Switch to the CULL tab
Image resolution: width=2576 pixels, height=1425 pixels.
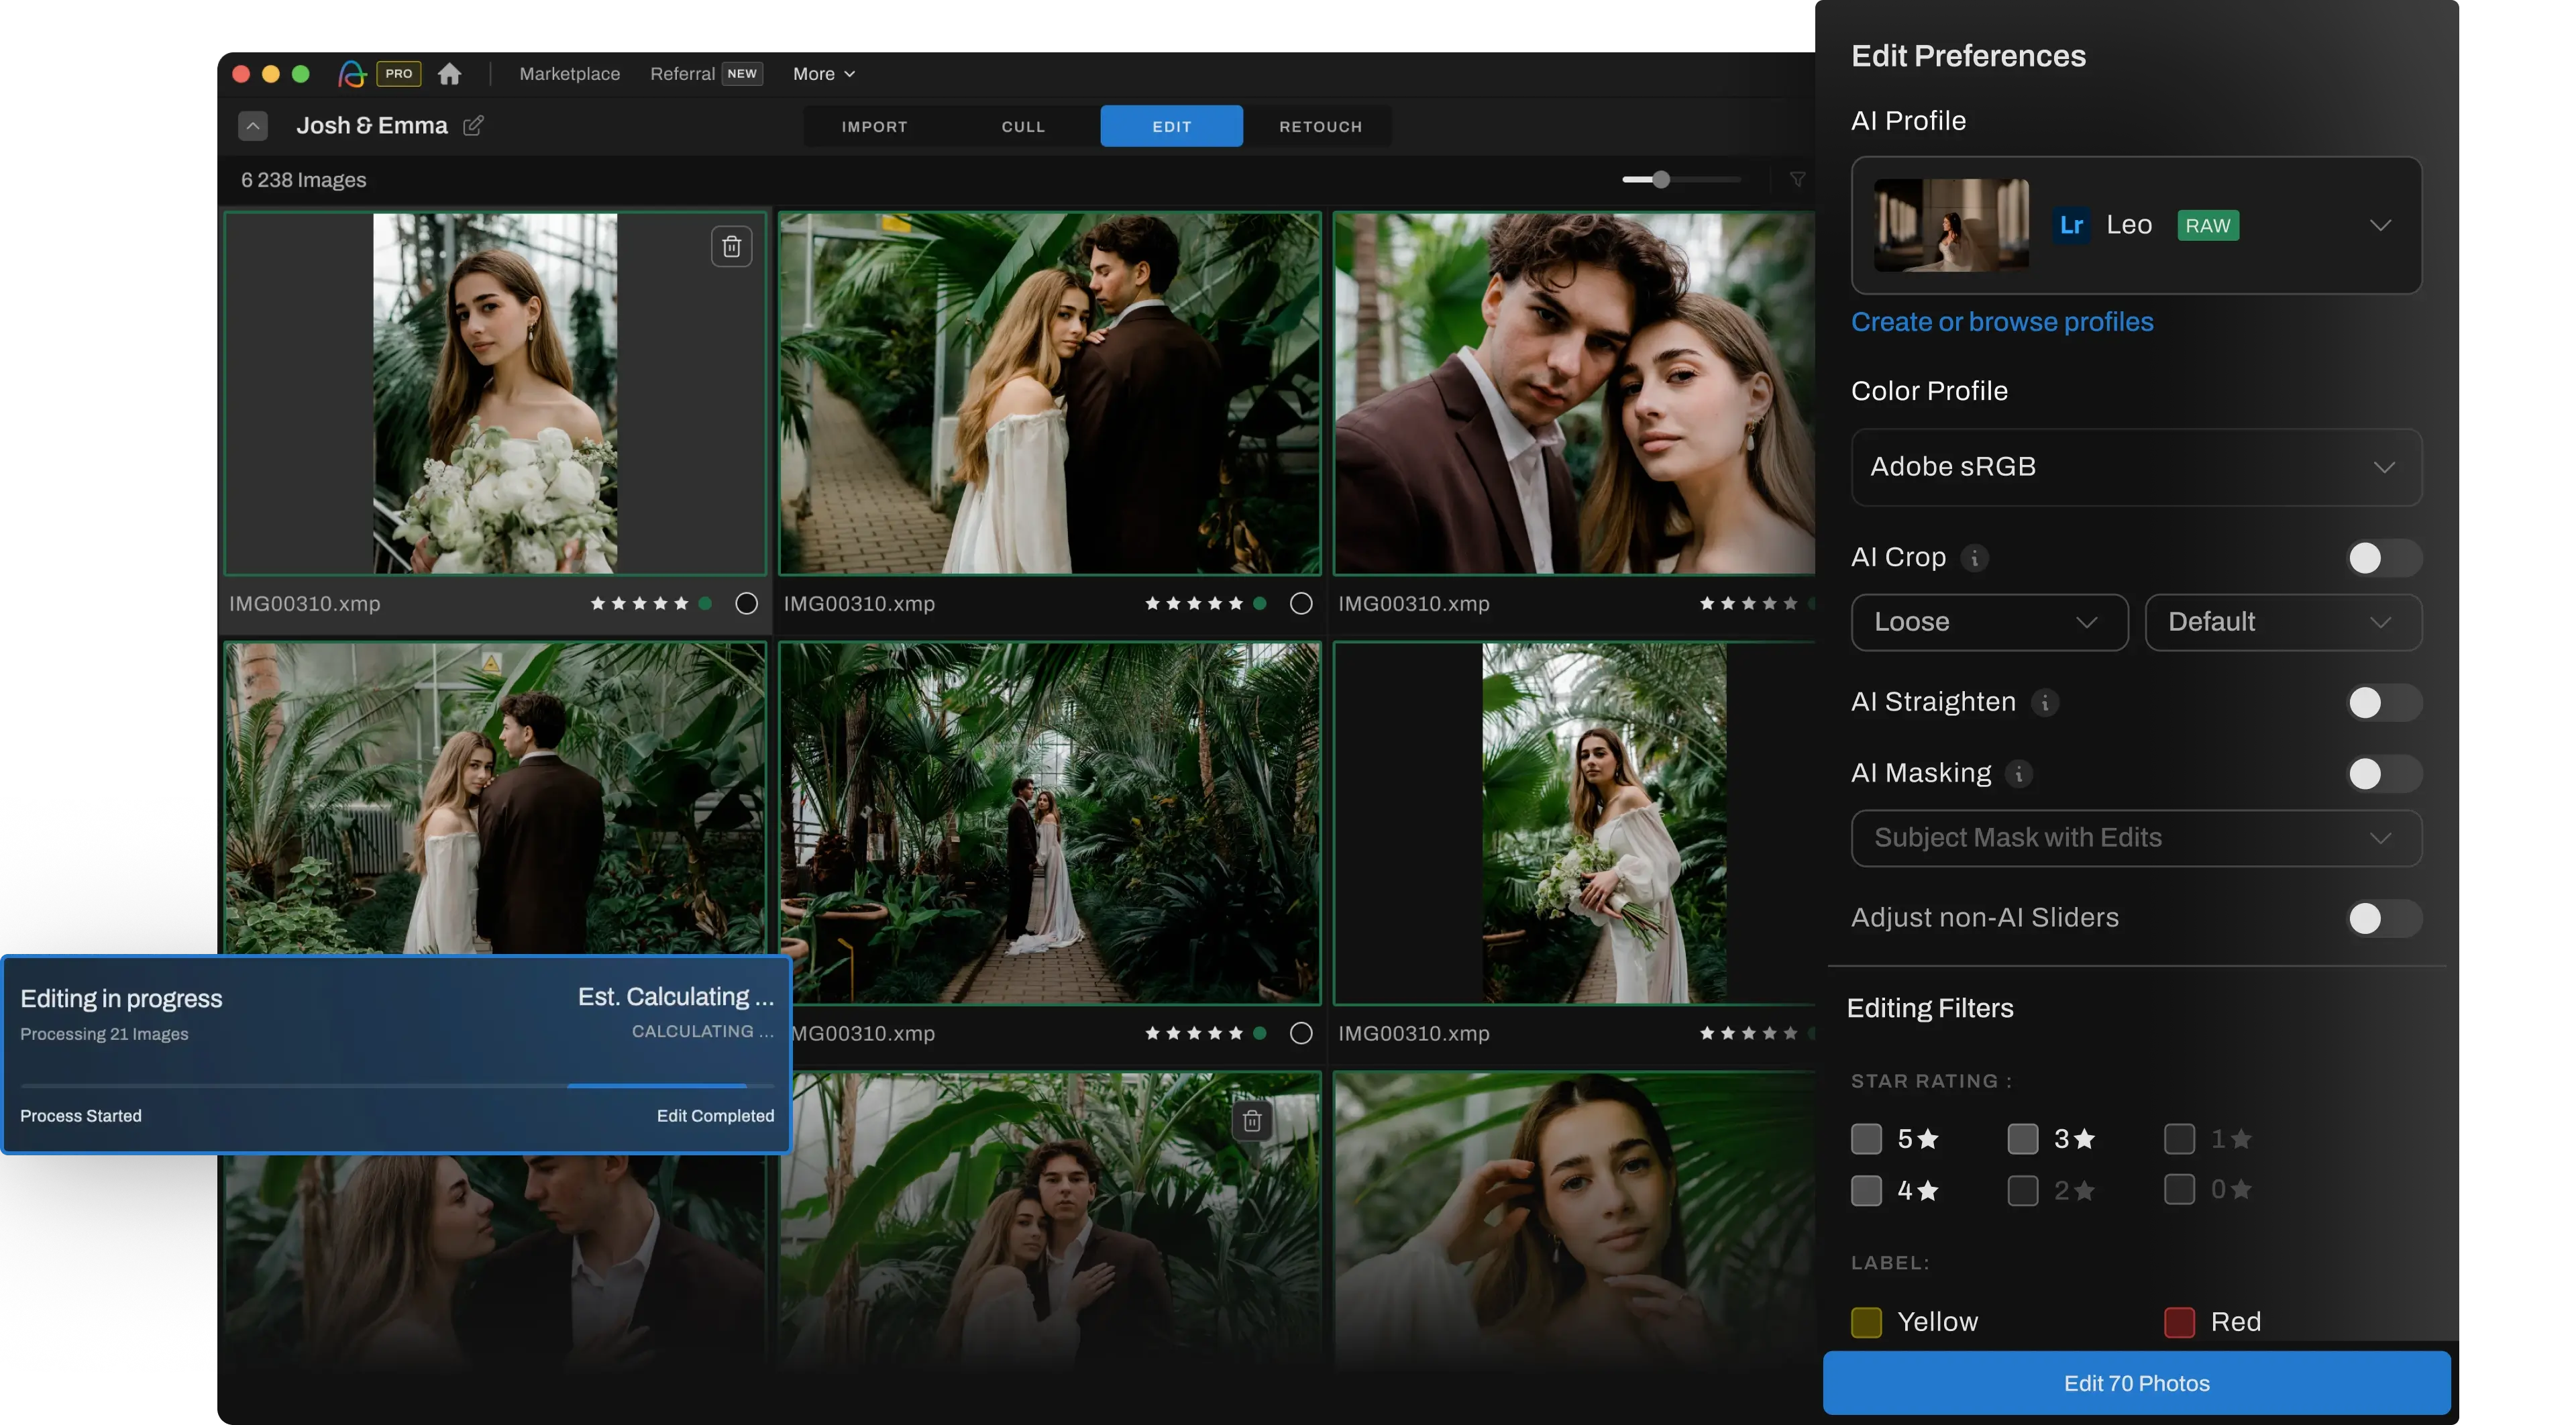tap(1023, 127)
